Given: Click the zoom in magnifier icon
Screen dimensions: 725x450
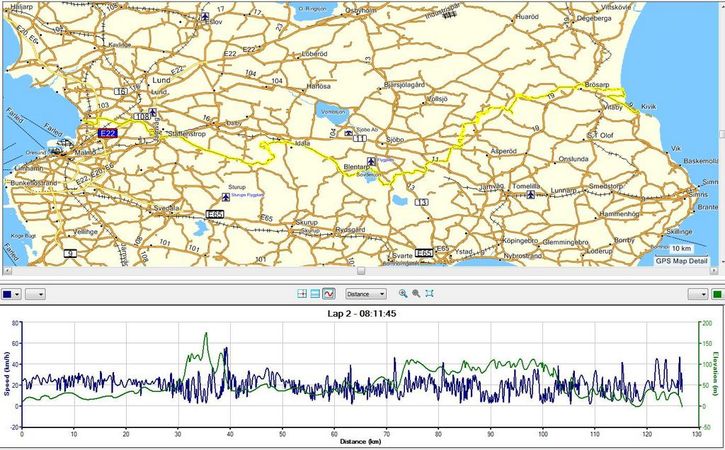Looking at the screenshot, I should click(403, 294).
